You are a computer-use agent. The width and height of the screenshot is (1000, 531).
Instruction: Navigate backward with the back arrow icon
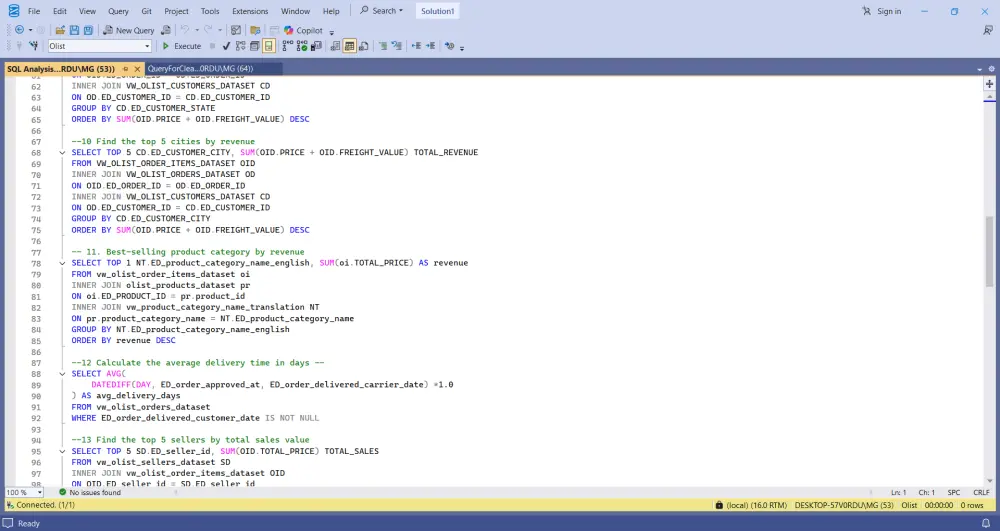click(19, 30)
